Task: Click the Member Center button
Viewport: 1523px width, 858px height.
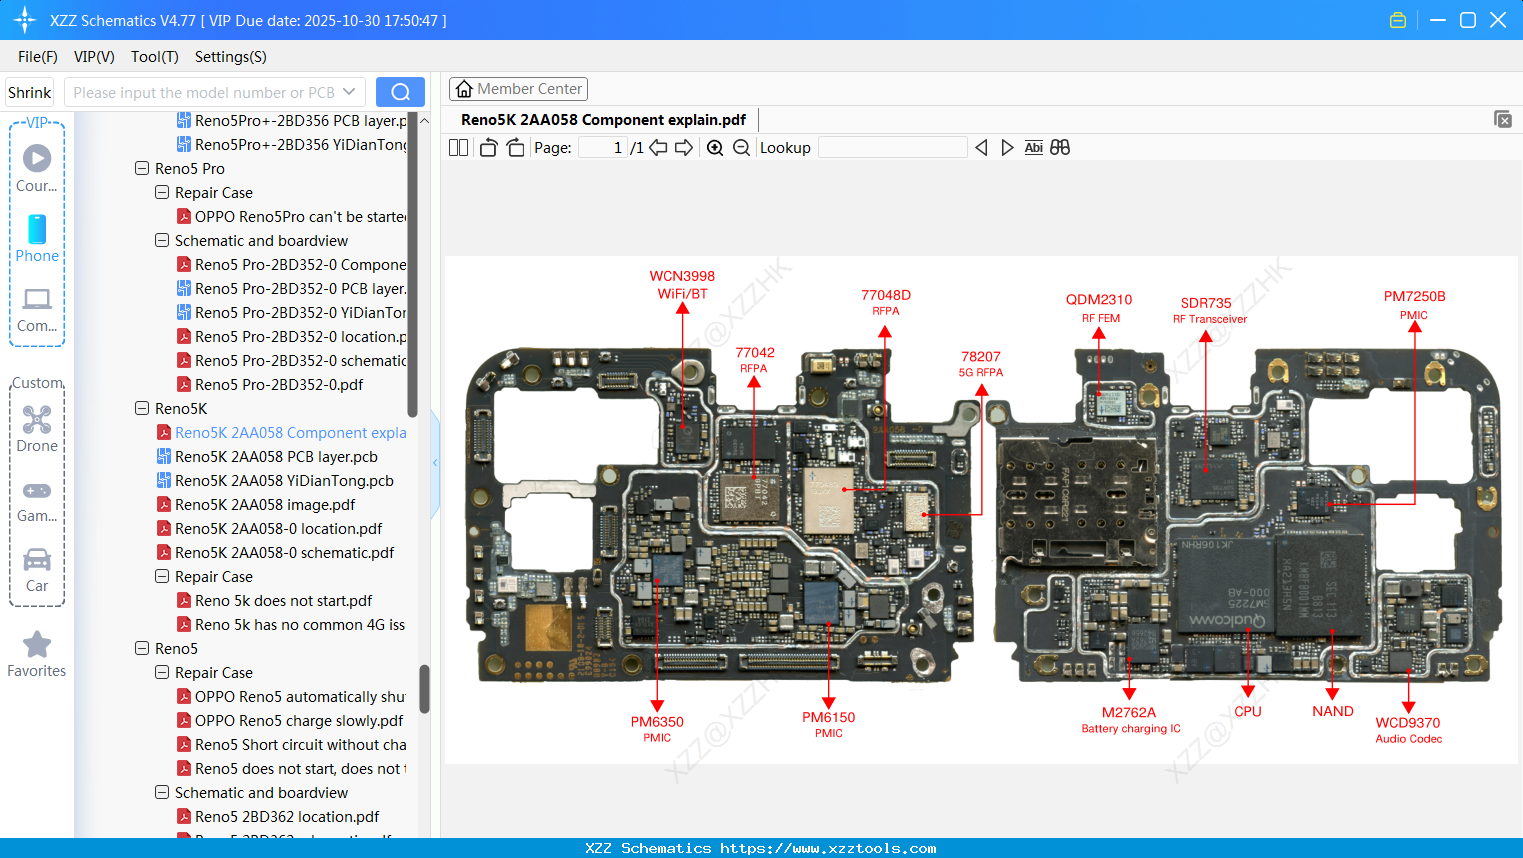Action: (518, 88)
